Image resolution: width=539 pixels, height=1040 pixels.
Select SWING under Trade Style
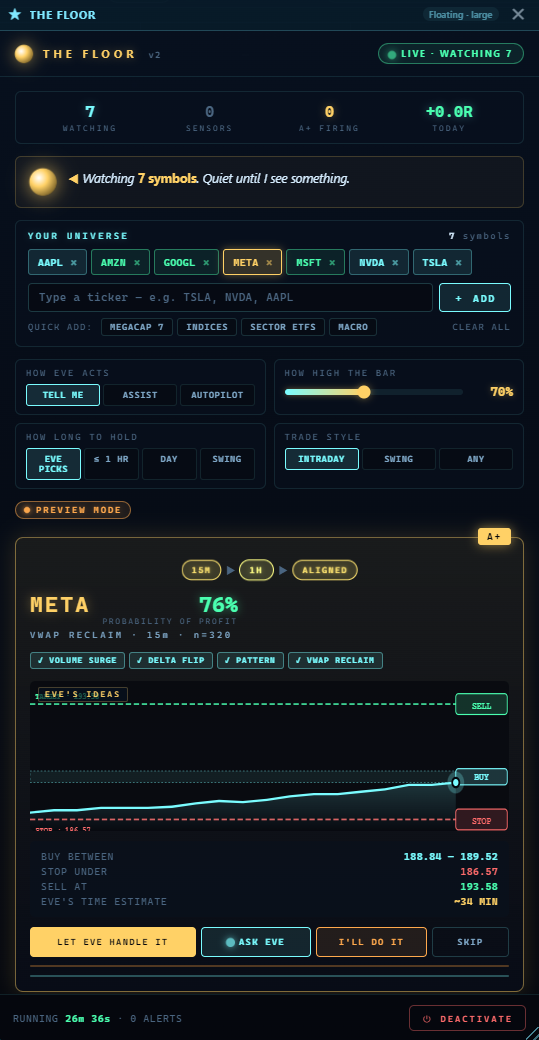coord(398,459)
